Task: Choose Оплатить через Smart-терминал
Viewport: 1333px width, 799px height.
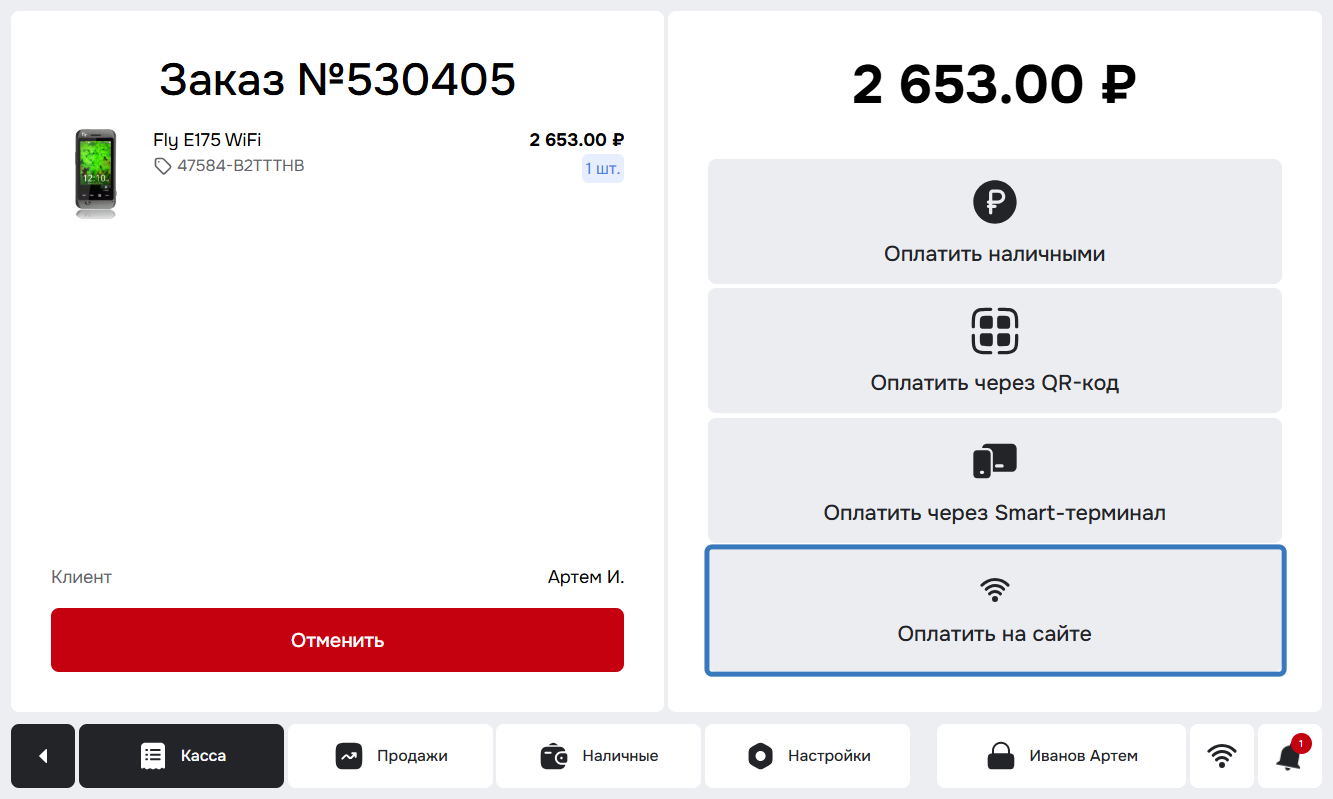Action: [x=995, y=480]
